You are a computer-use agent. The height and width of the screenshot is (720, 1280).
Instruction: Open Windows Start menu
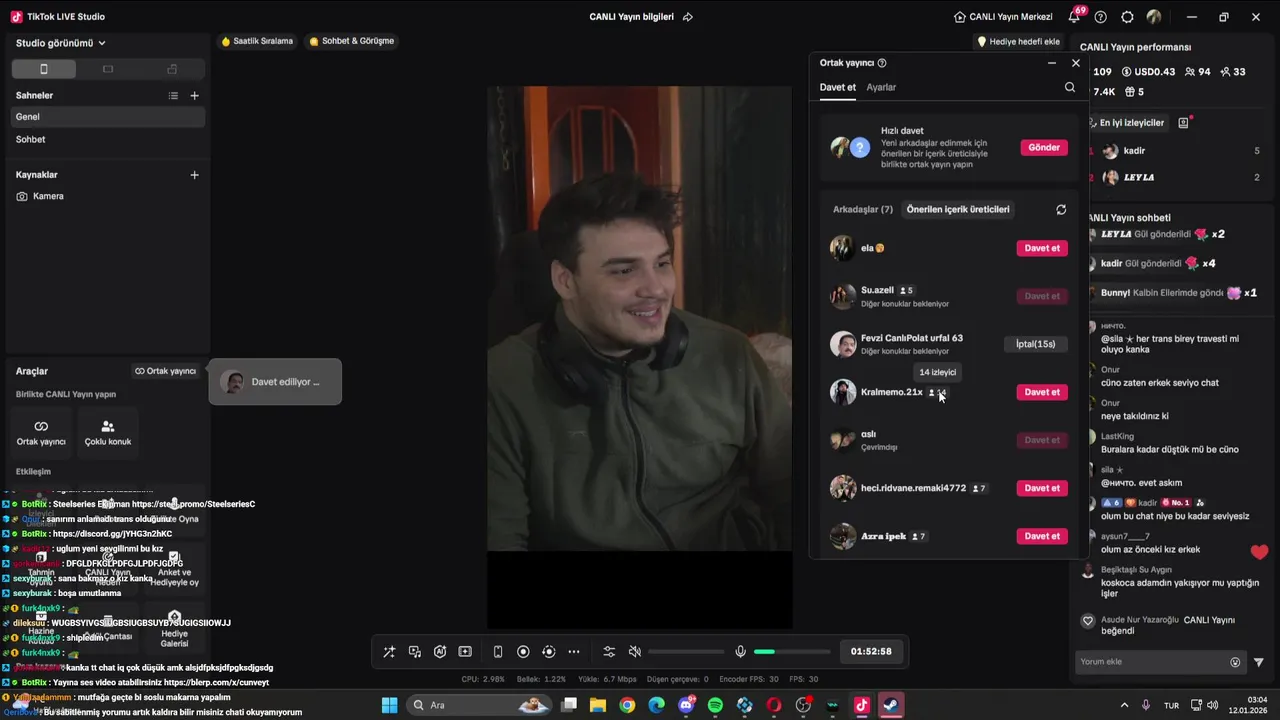click(x=390, y=705)
